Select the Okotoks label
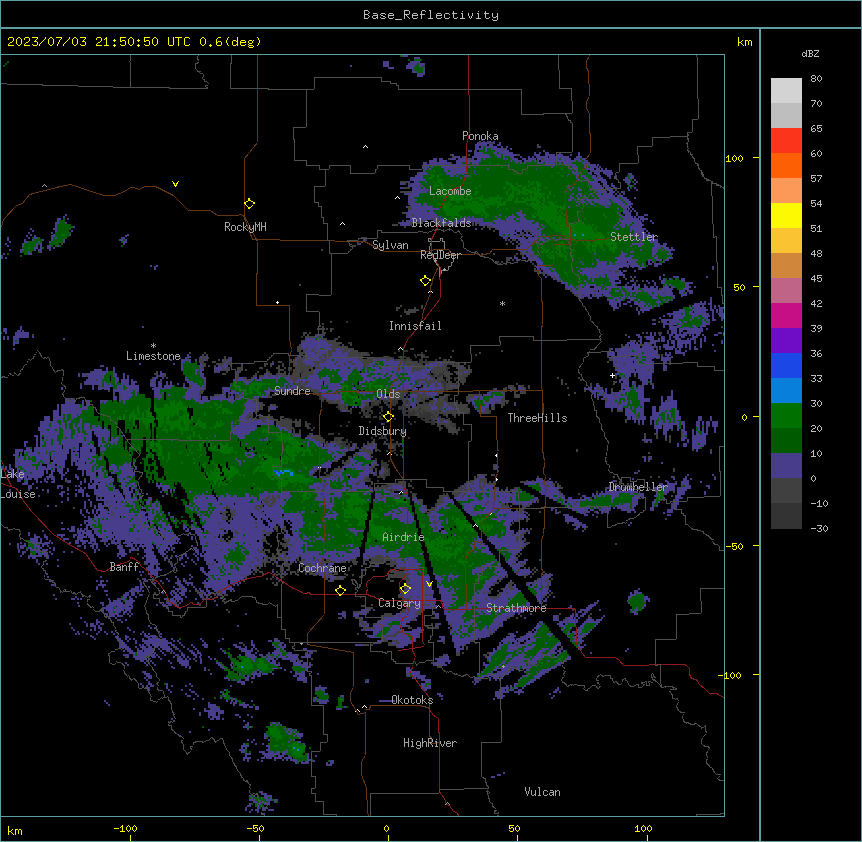 tap(412, 700)
